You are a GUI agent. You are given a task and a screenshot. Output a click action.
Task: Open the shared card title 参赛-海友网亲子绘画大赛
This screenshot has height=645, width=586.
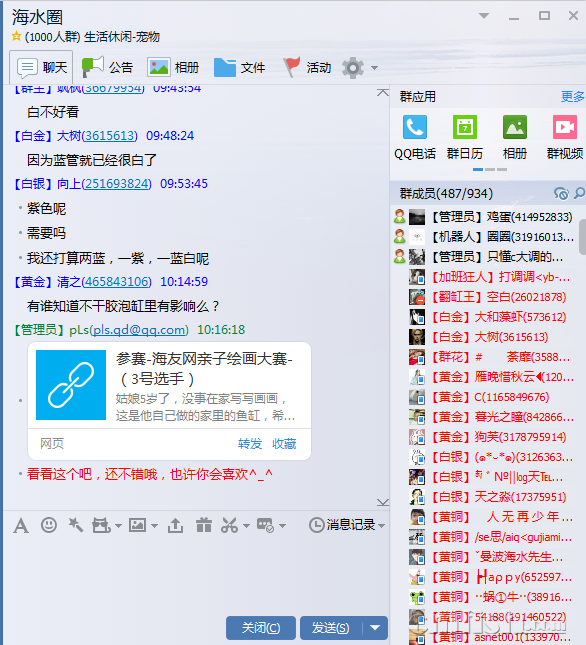[x=204, y=369]
